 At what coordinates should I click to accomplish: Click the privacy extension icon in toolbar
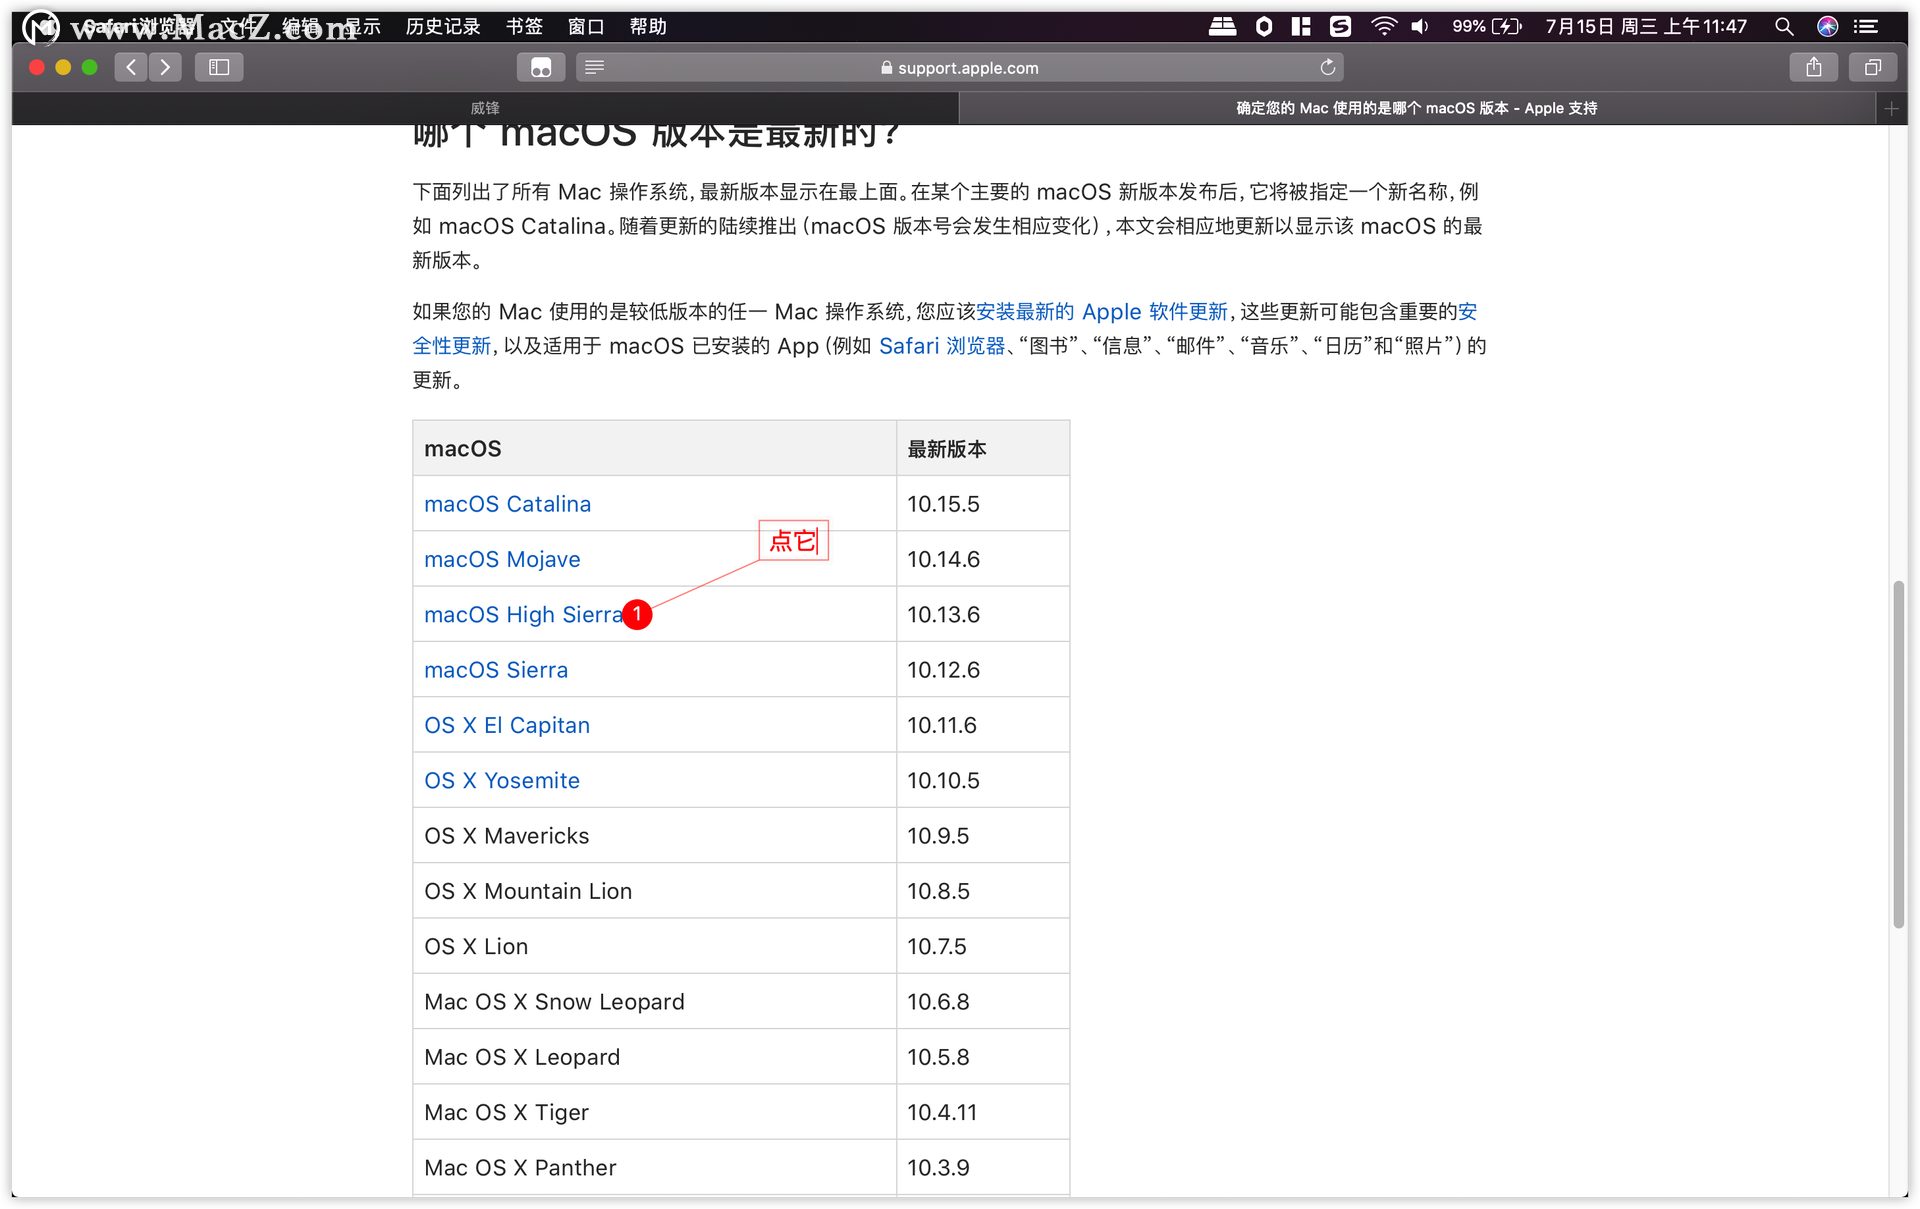pyautogui.click(x=541, y=67)
